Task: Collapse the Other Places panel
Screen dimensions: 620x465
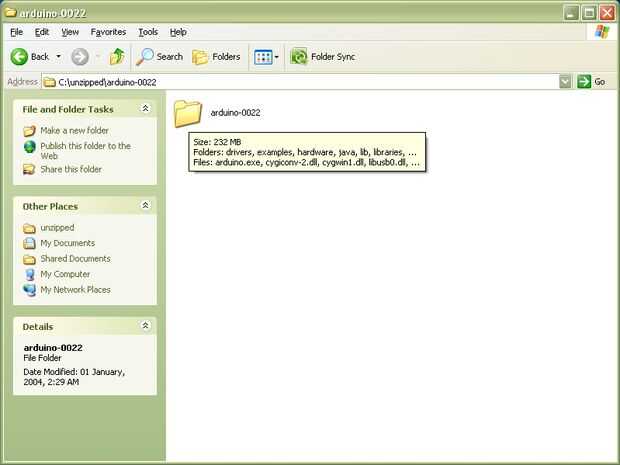Action: pyautogui.click(x=146, y=205)
